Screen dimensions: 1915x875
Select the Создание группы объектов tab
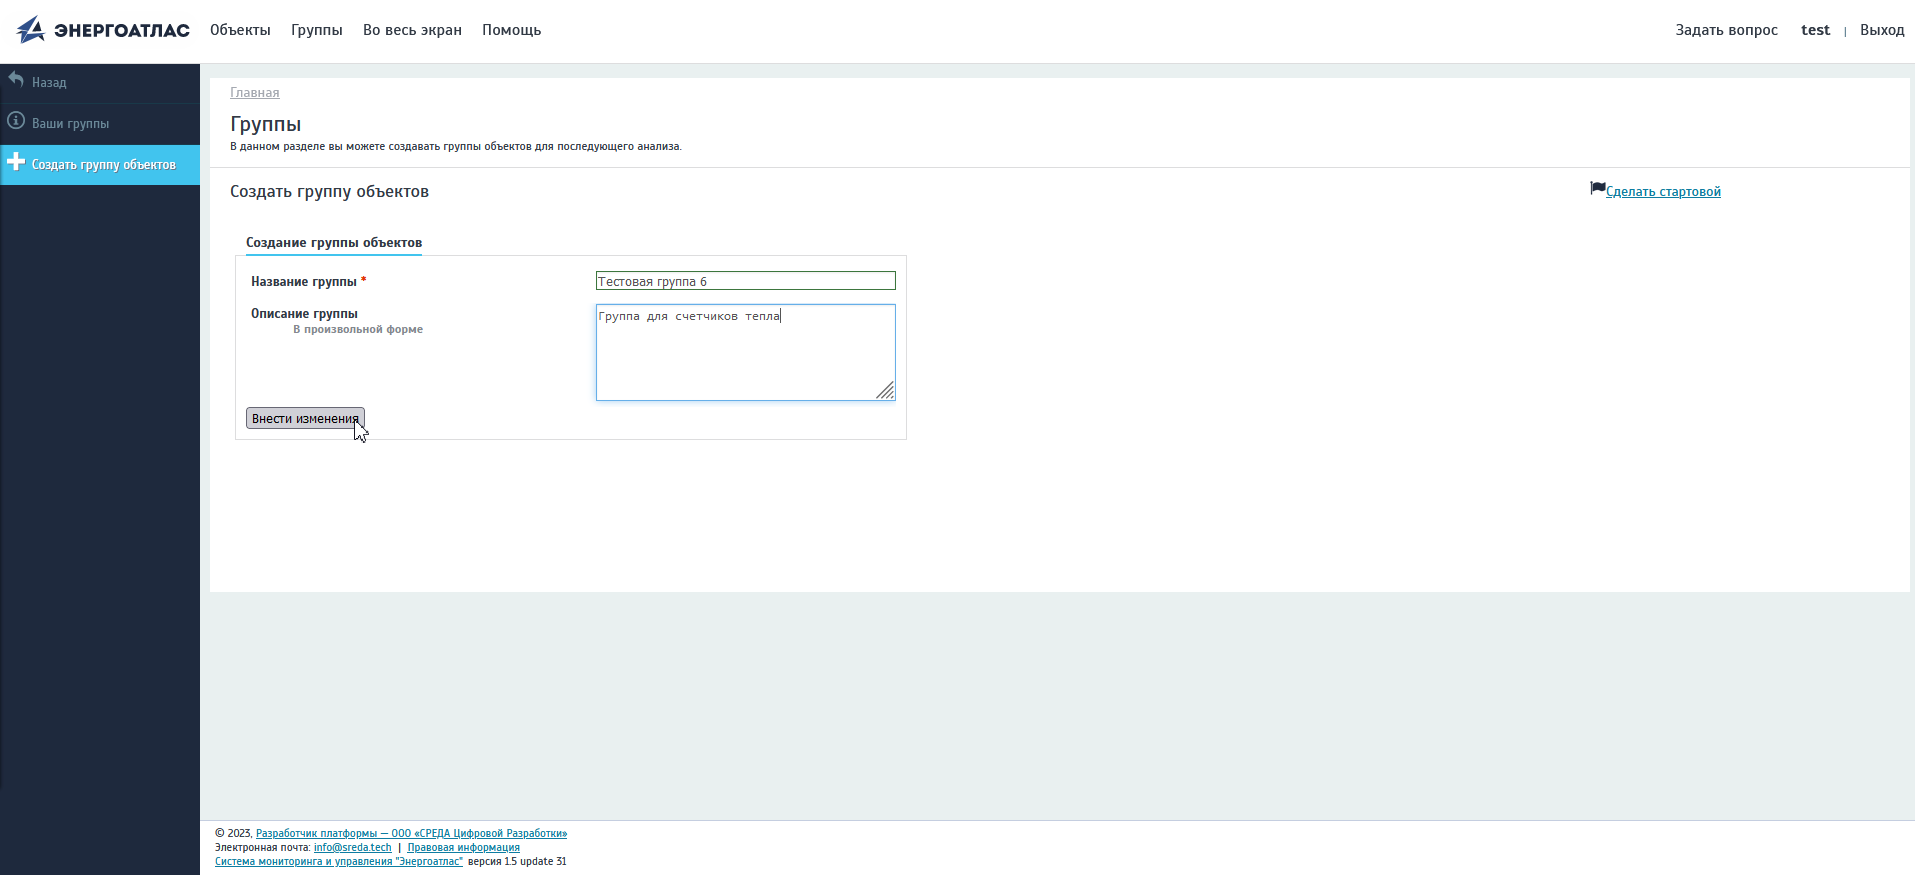click(x=334, y=243)
